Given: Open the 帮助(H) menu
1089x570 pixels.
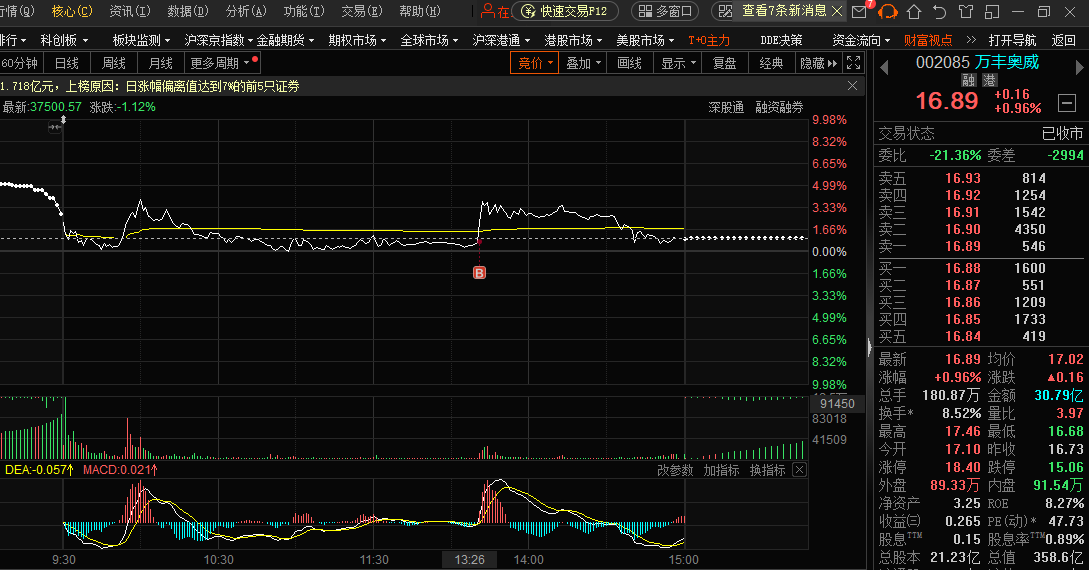Looking at the screenshot, I should 419,11.
